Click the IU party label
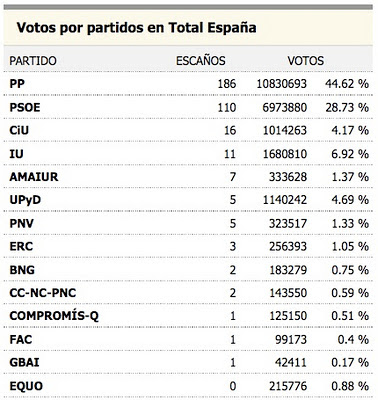Image resolution: width=378 pixels, height=400 pixels. (16, 154)
